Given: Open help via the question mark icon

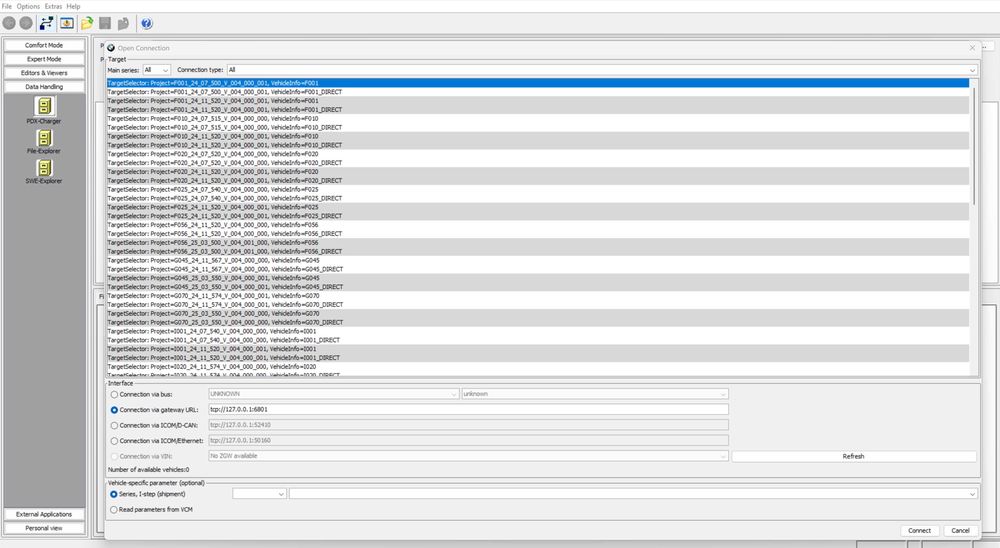Looking at the screenshot, I should (x=147, y=24).
